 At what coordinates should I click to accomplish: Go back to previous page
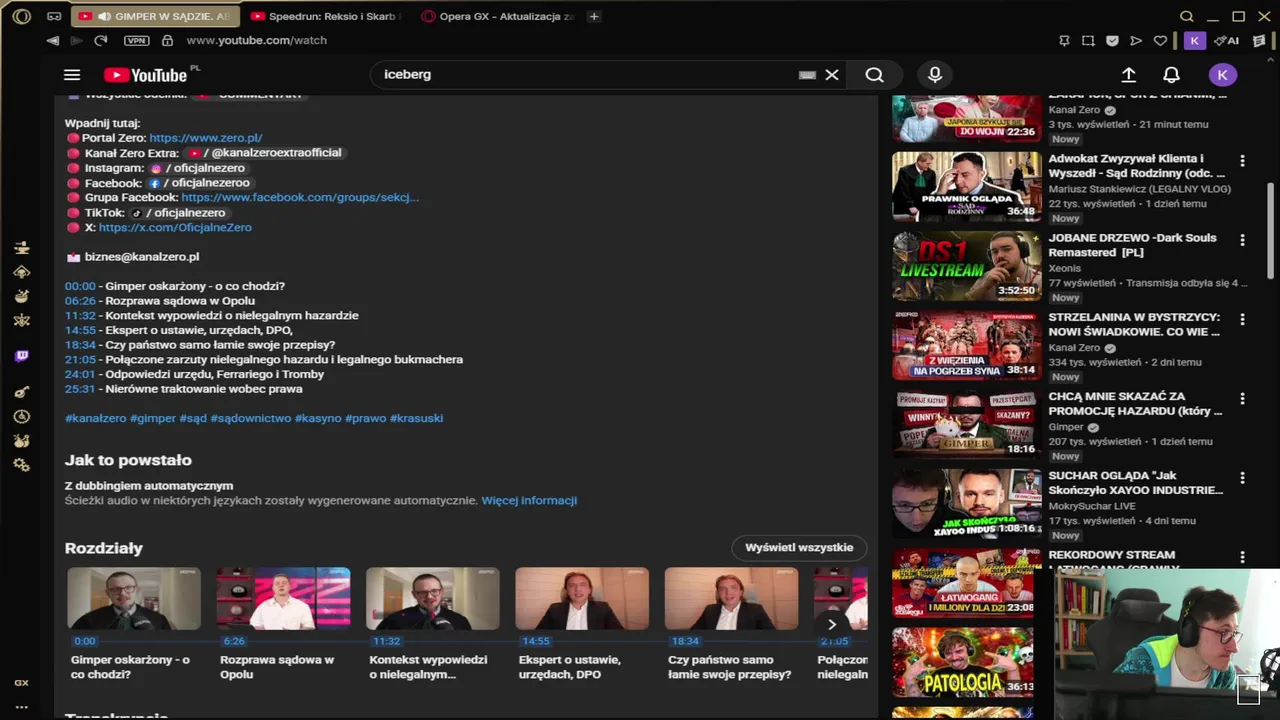53,40
